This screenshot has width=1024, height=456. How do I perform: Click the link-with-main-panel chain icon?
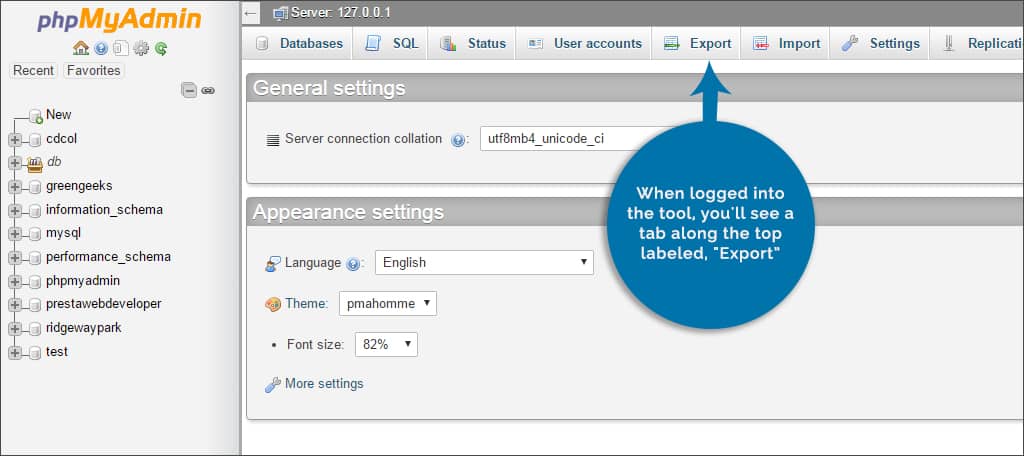[208, 90]
